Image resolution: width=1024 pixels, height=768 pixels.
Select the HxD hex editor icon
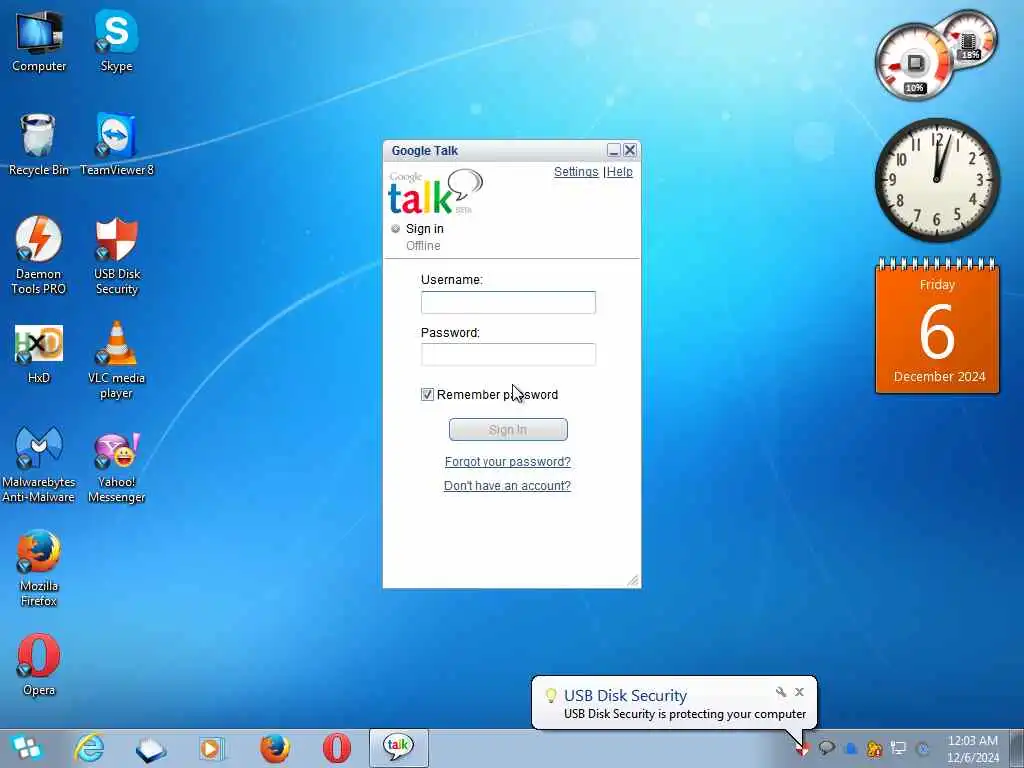click(39, 353)
